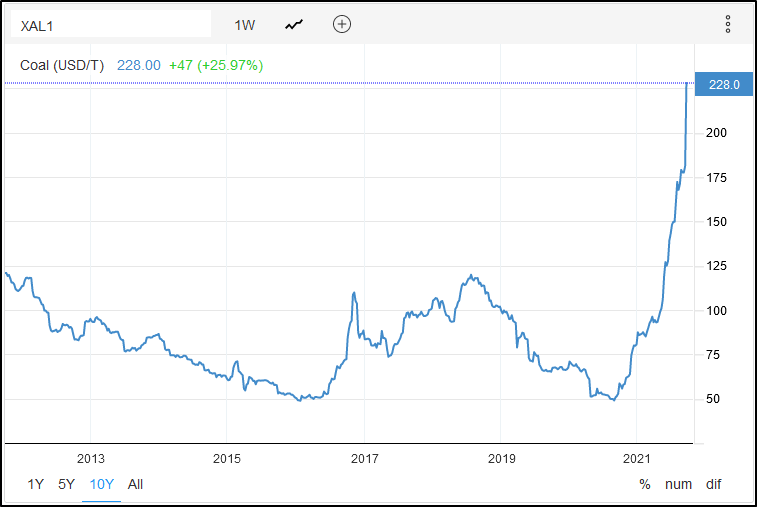Select the All time range
Image resolution: width=757 pixels, height=507 pixels.
[135, 484]
